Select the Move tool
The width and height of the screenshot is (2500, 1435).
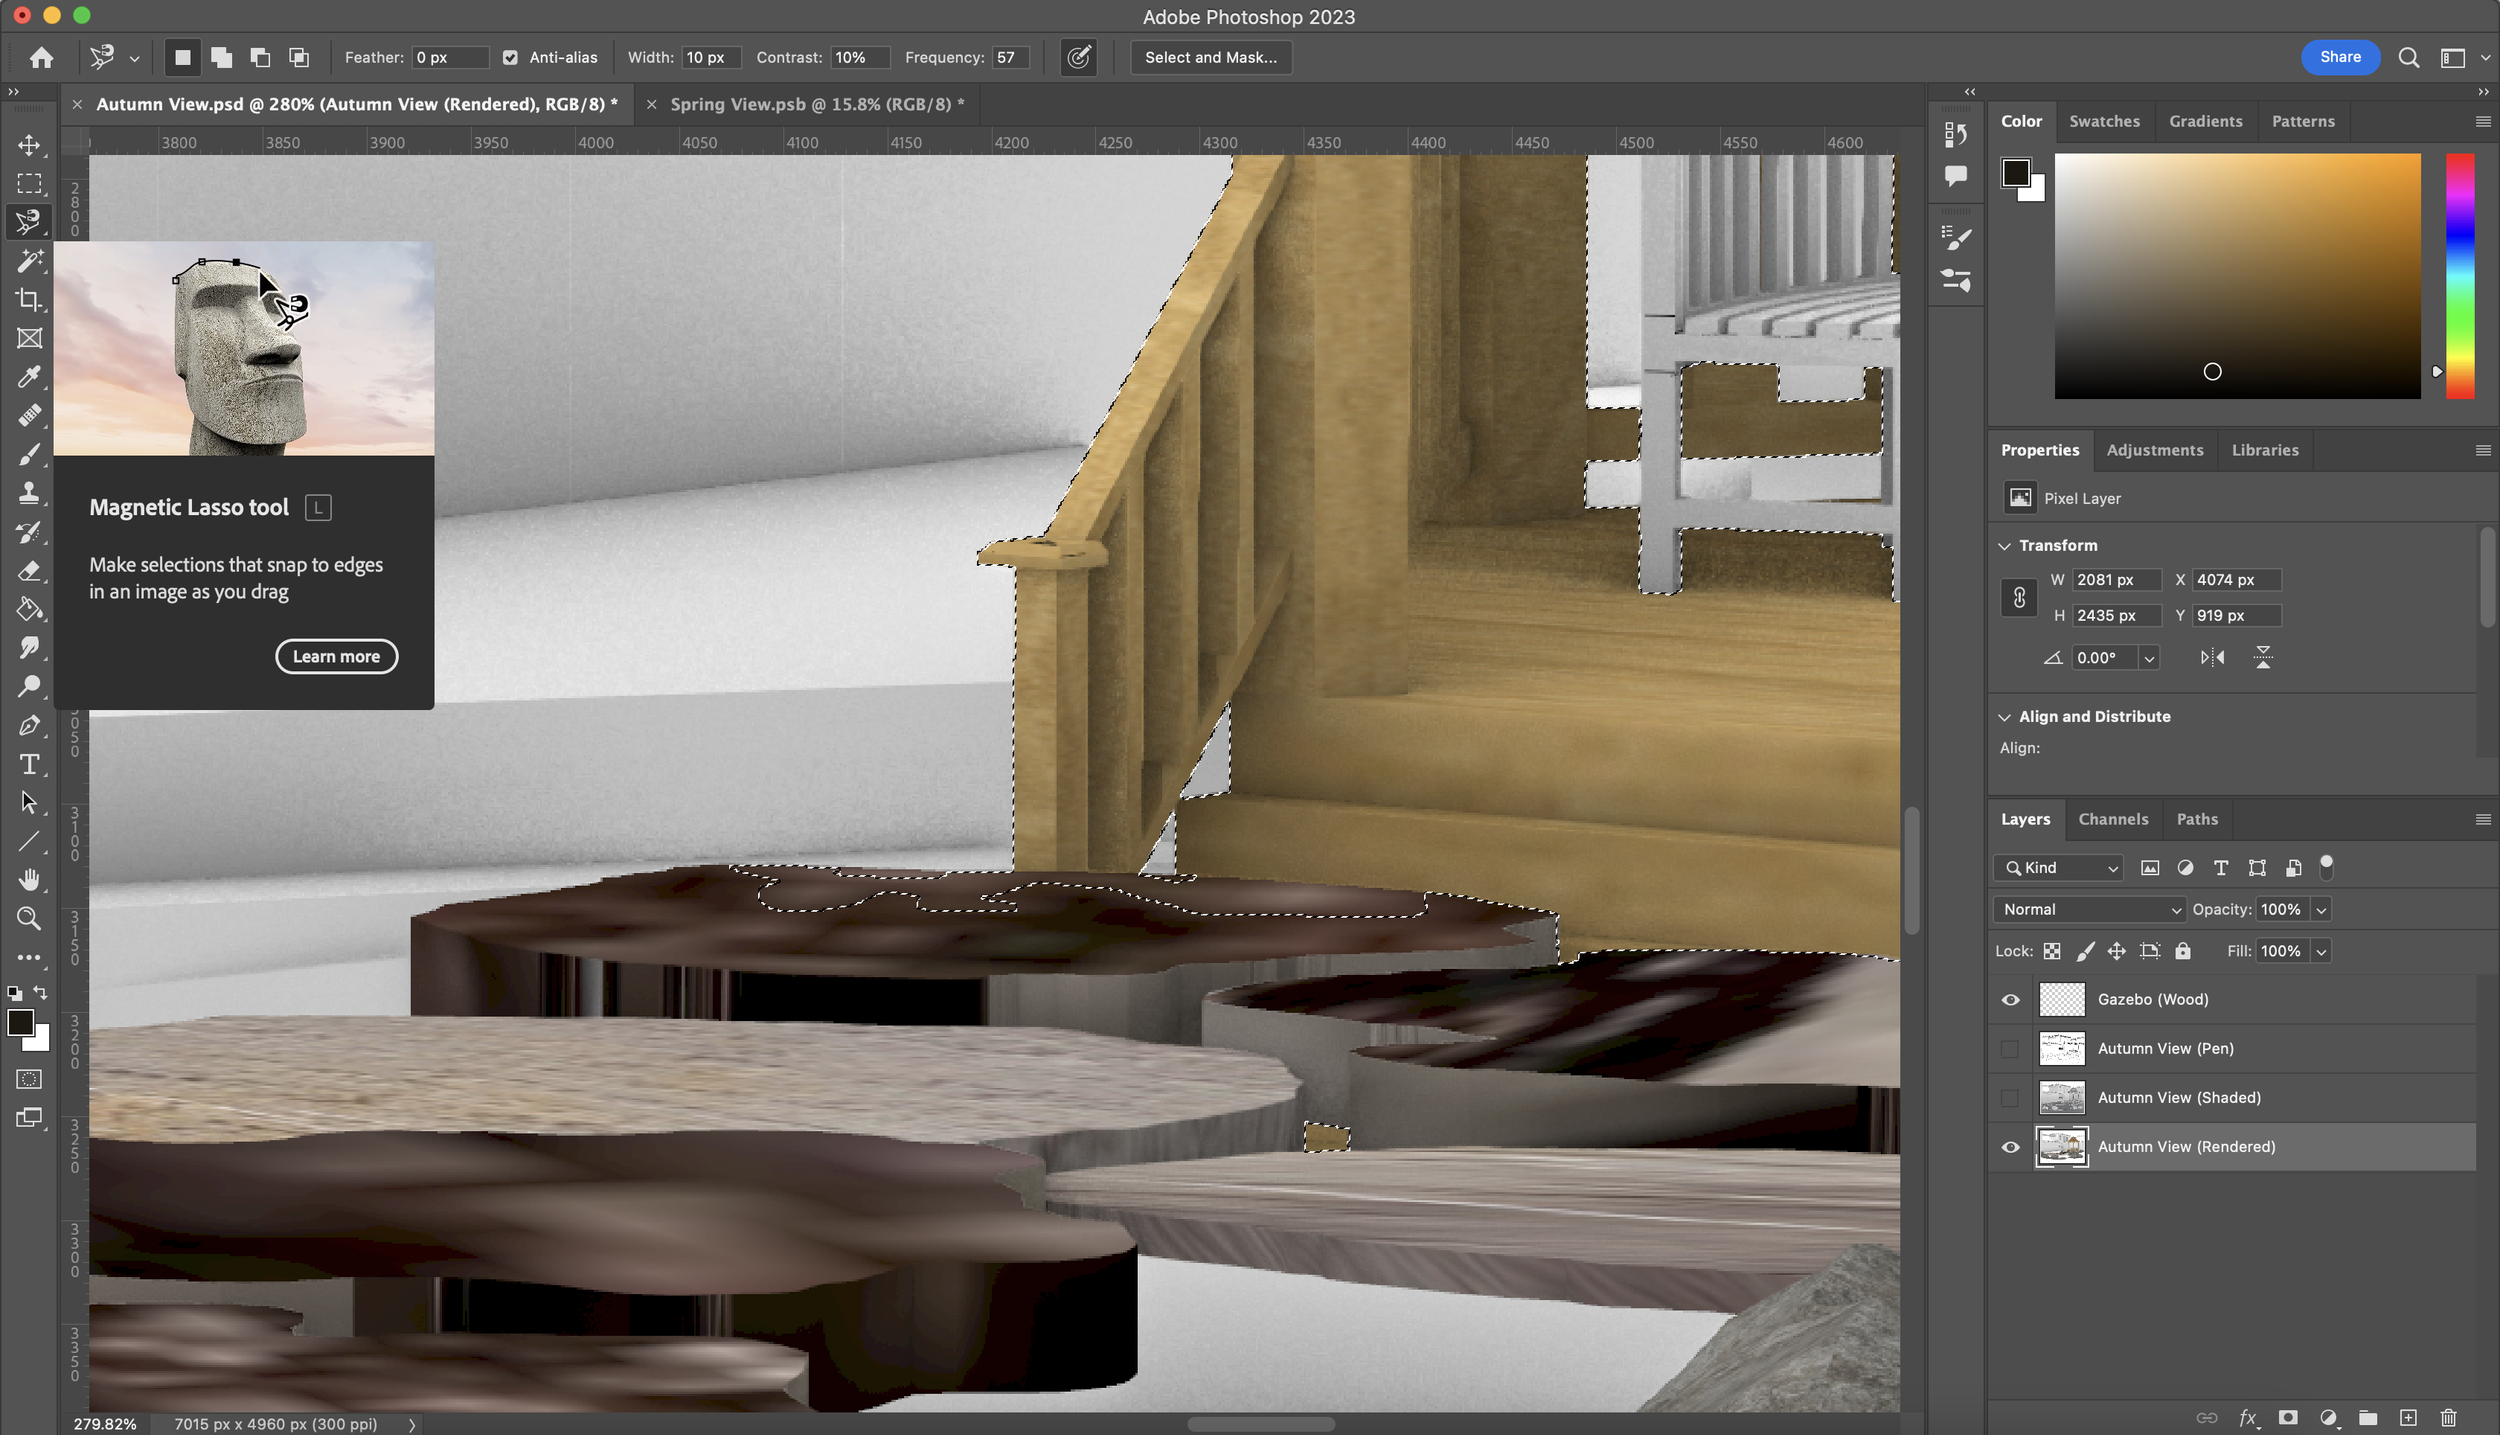(x=29, y=145)
